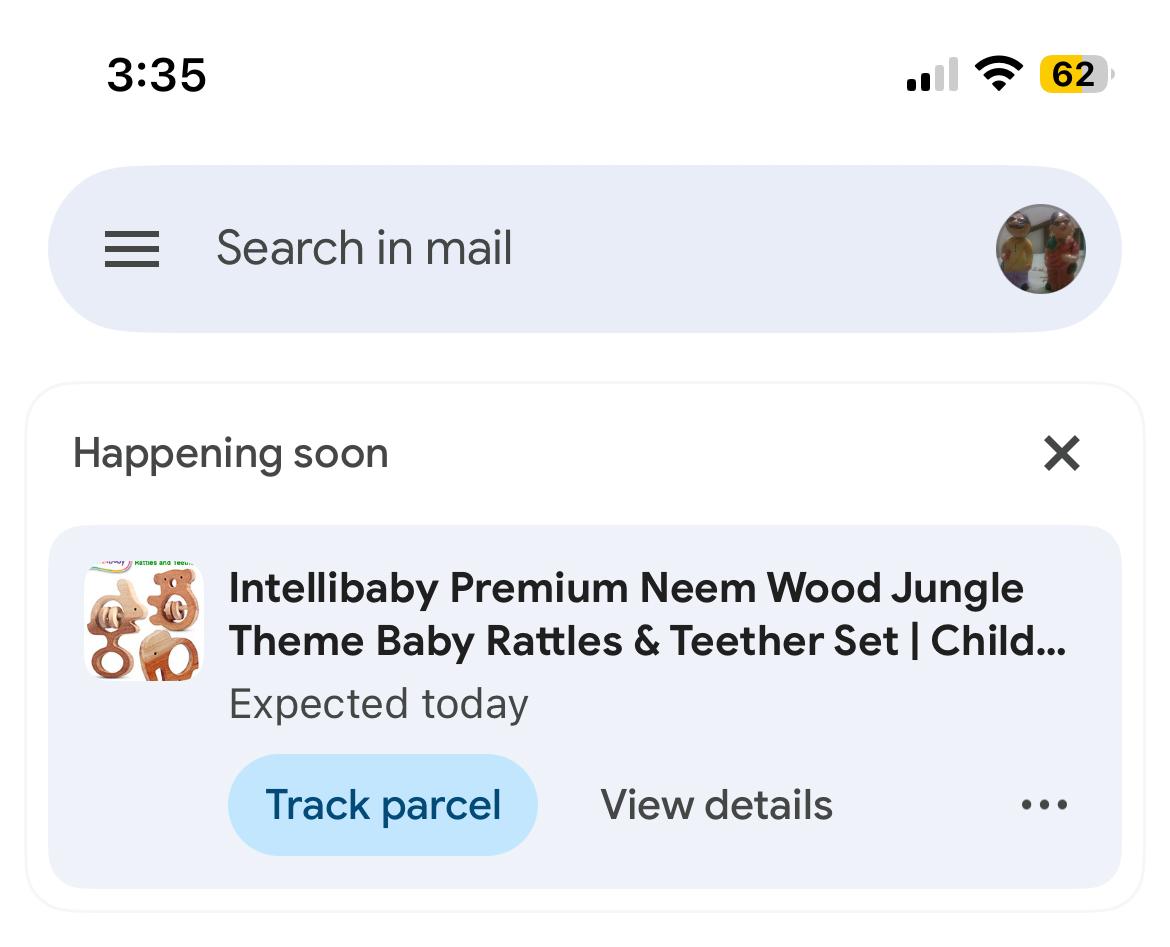Open more options three-dot menu
The image size is (1170, 947).
(x=1044, y=805)
